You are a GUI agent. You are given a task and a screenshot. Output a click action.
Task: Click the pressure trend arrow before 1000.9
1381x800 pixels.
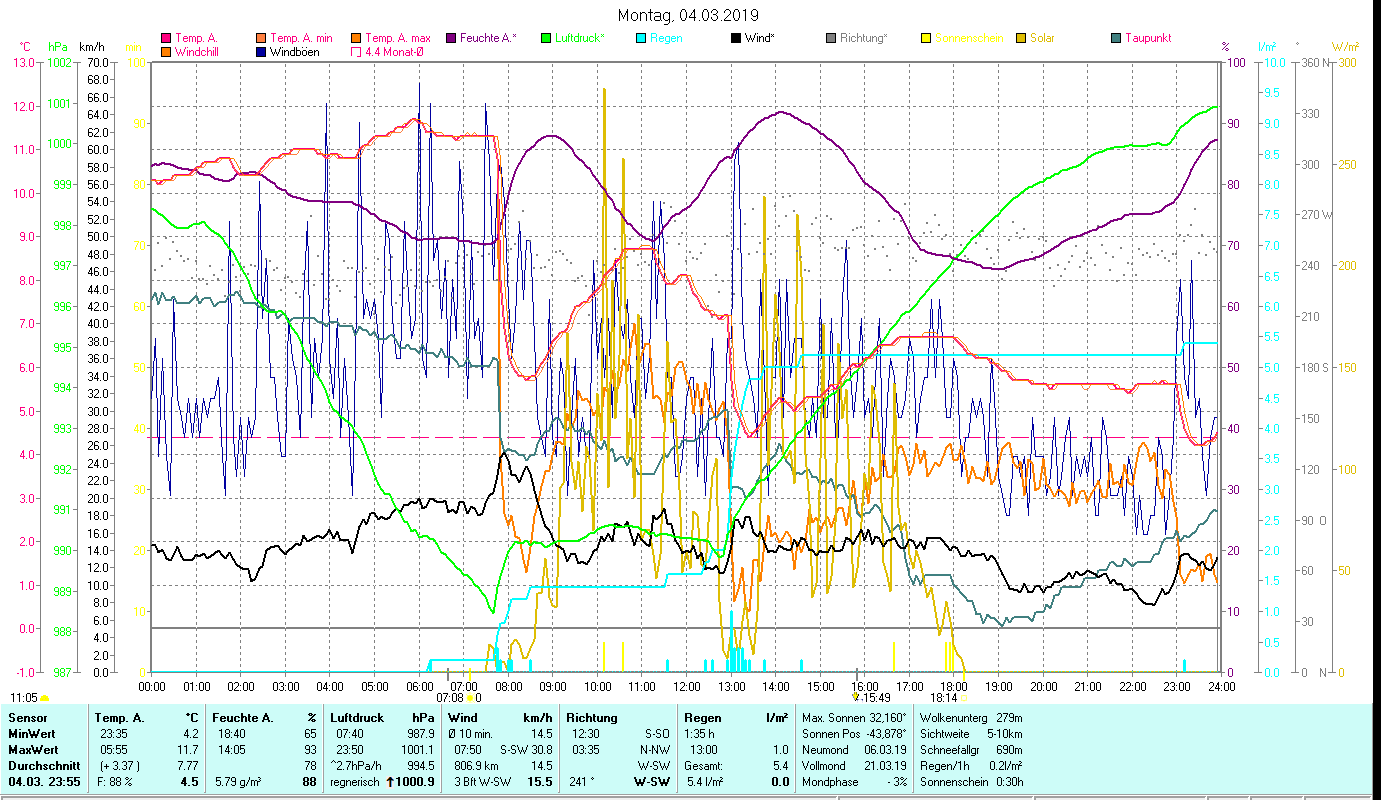pyautogui.click(x=390, y=782)
